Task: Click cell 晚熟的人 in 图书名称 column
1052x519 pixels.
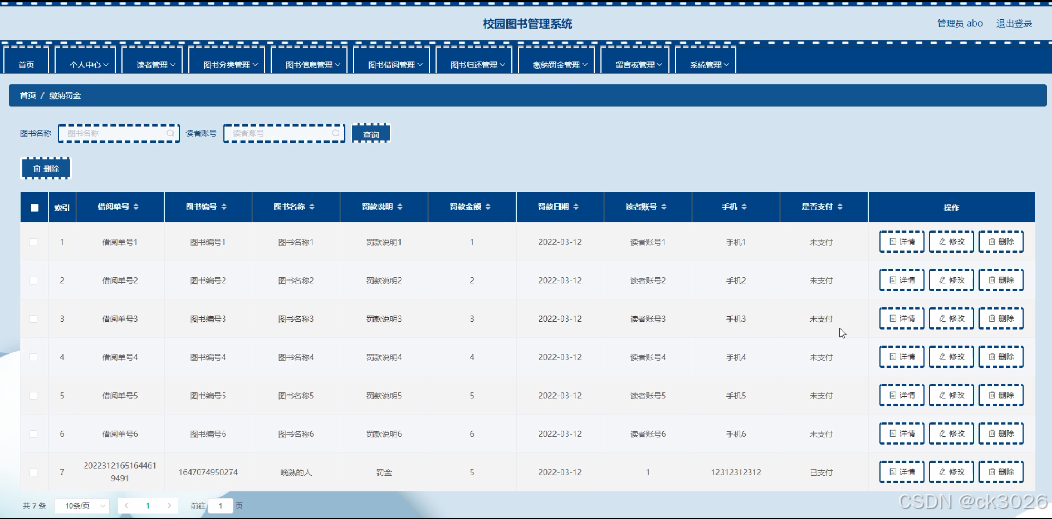Action: pyautogui.click(x=296, y=472)
